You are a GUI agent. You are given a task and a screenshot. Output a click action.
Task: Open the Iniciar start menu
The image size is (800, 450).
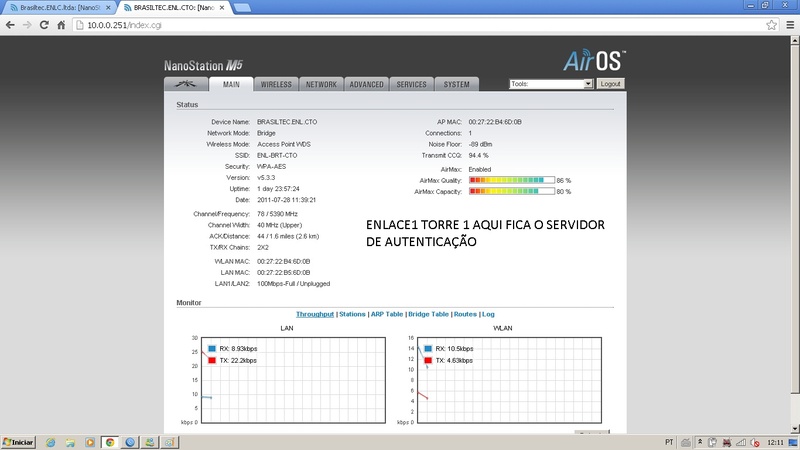pos(18,442)
